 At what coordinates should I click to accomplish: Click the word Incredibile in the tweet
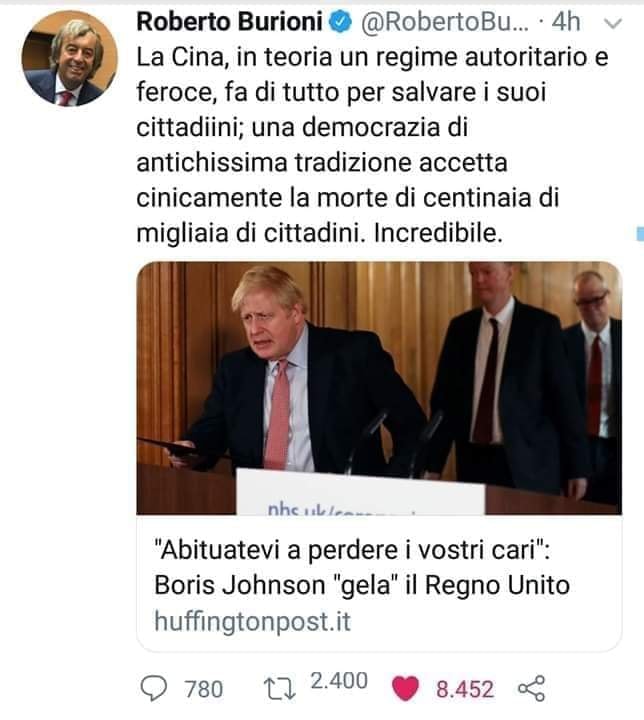click(438, 233)
